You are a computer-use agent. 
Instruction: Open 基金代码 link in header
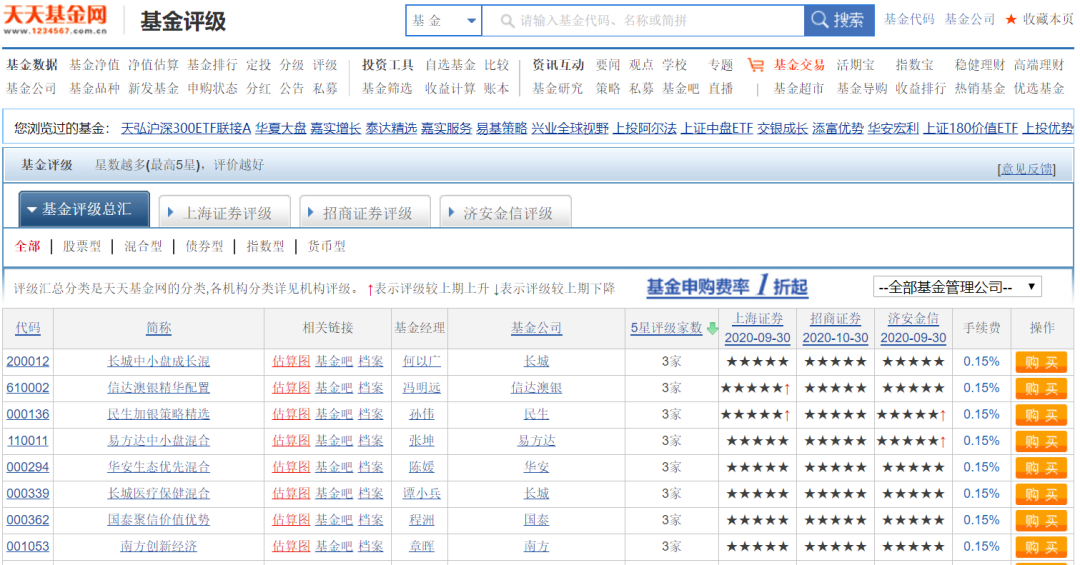pyautogui.click(x=909, y=19)
